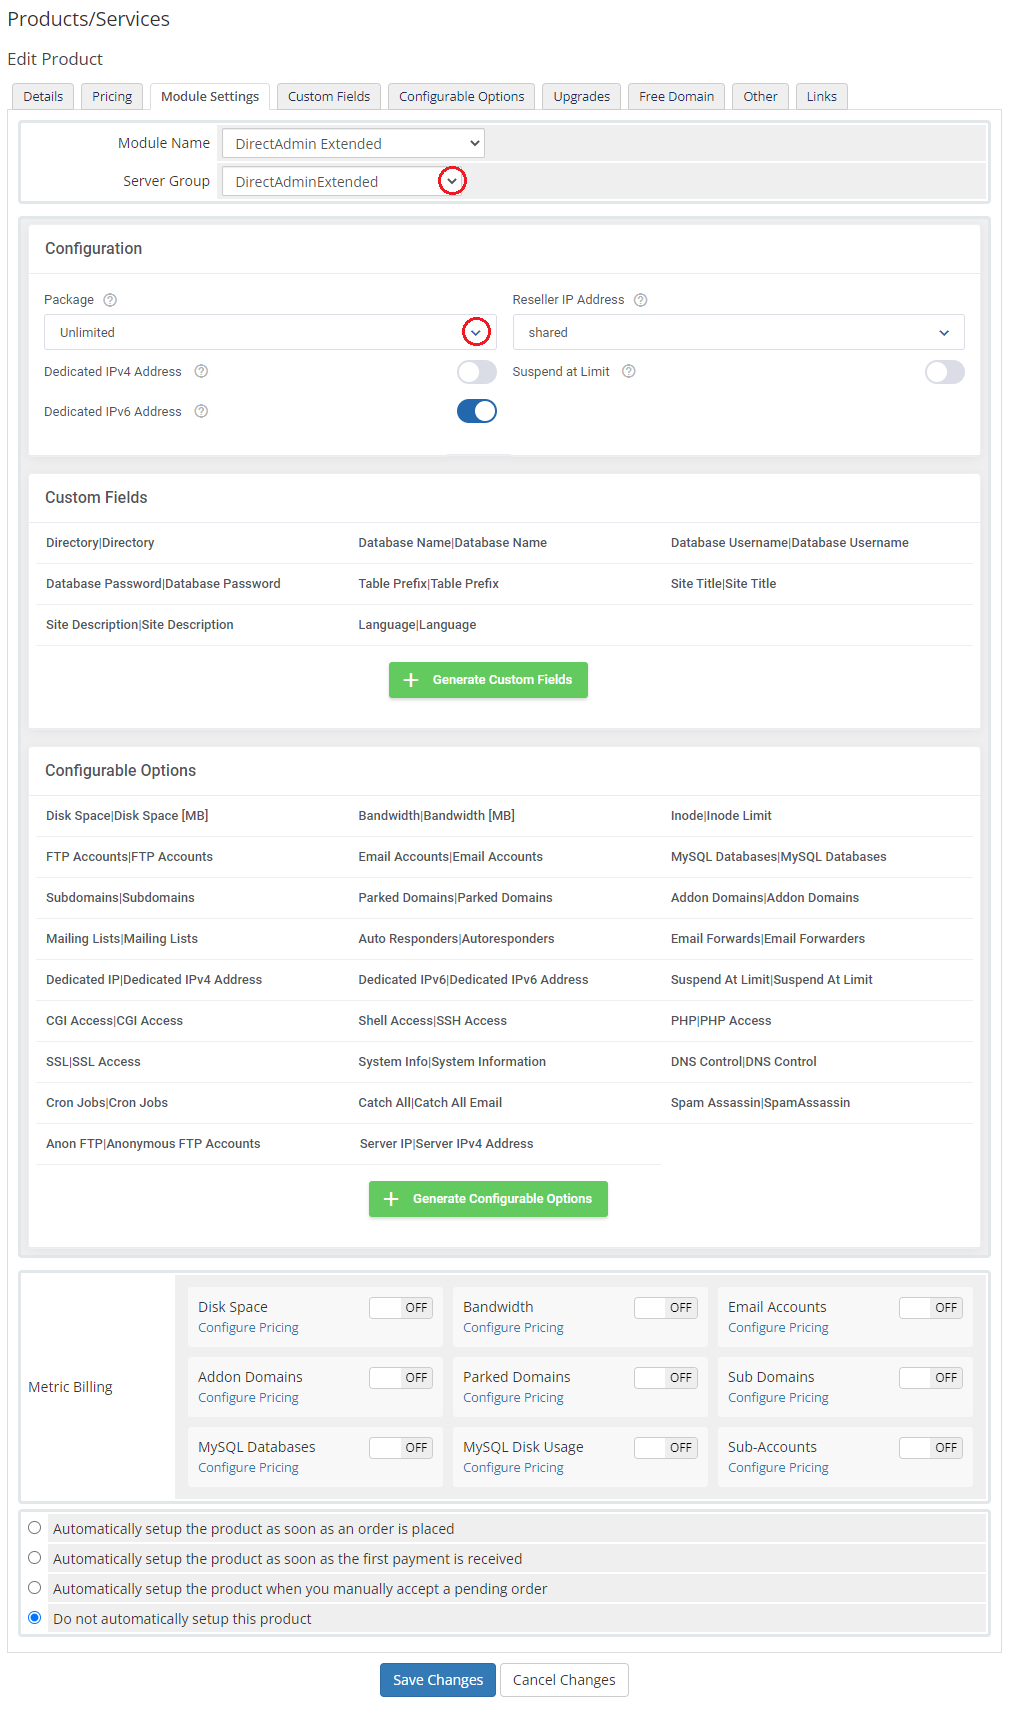The image size is (1009, 1718).
Task: Switch to the Free Domain tab
Action: click(677, 96)
